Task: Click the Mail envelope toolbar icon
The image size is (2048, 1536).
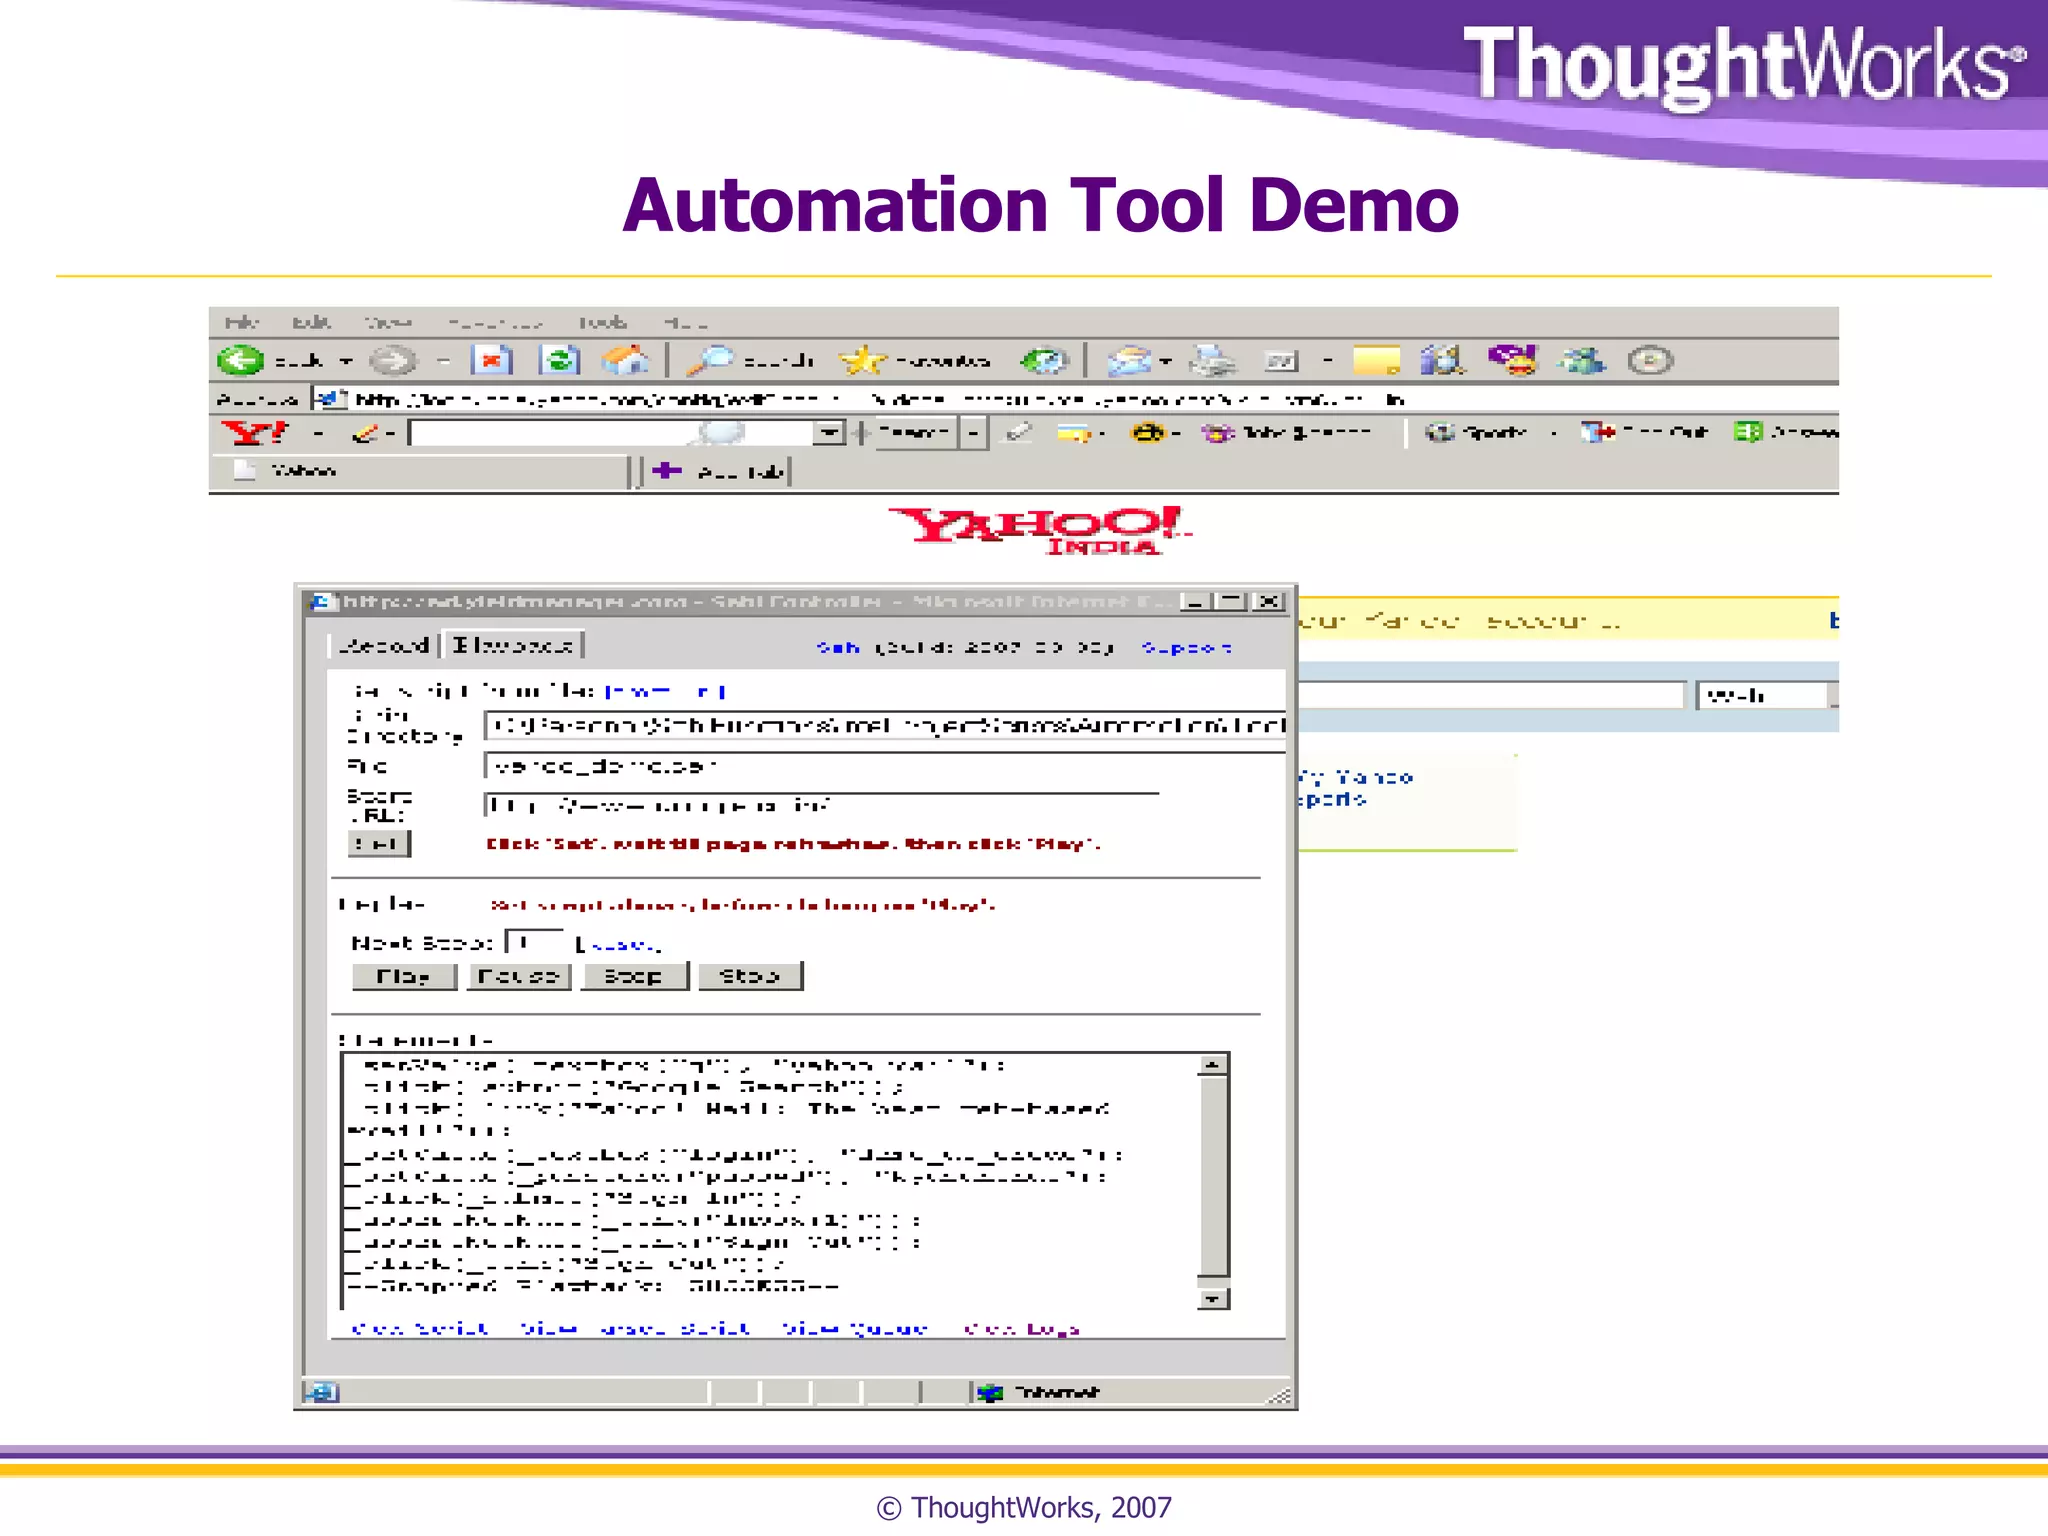Action: tap(1130, 360)
